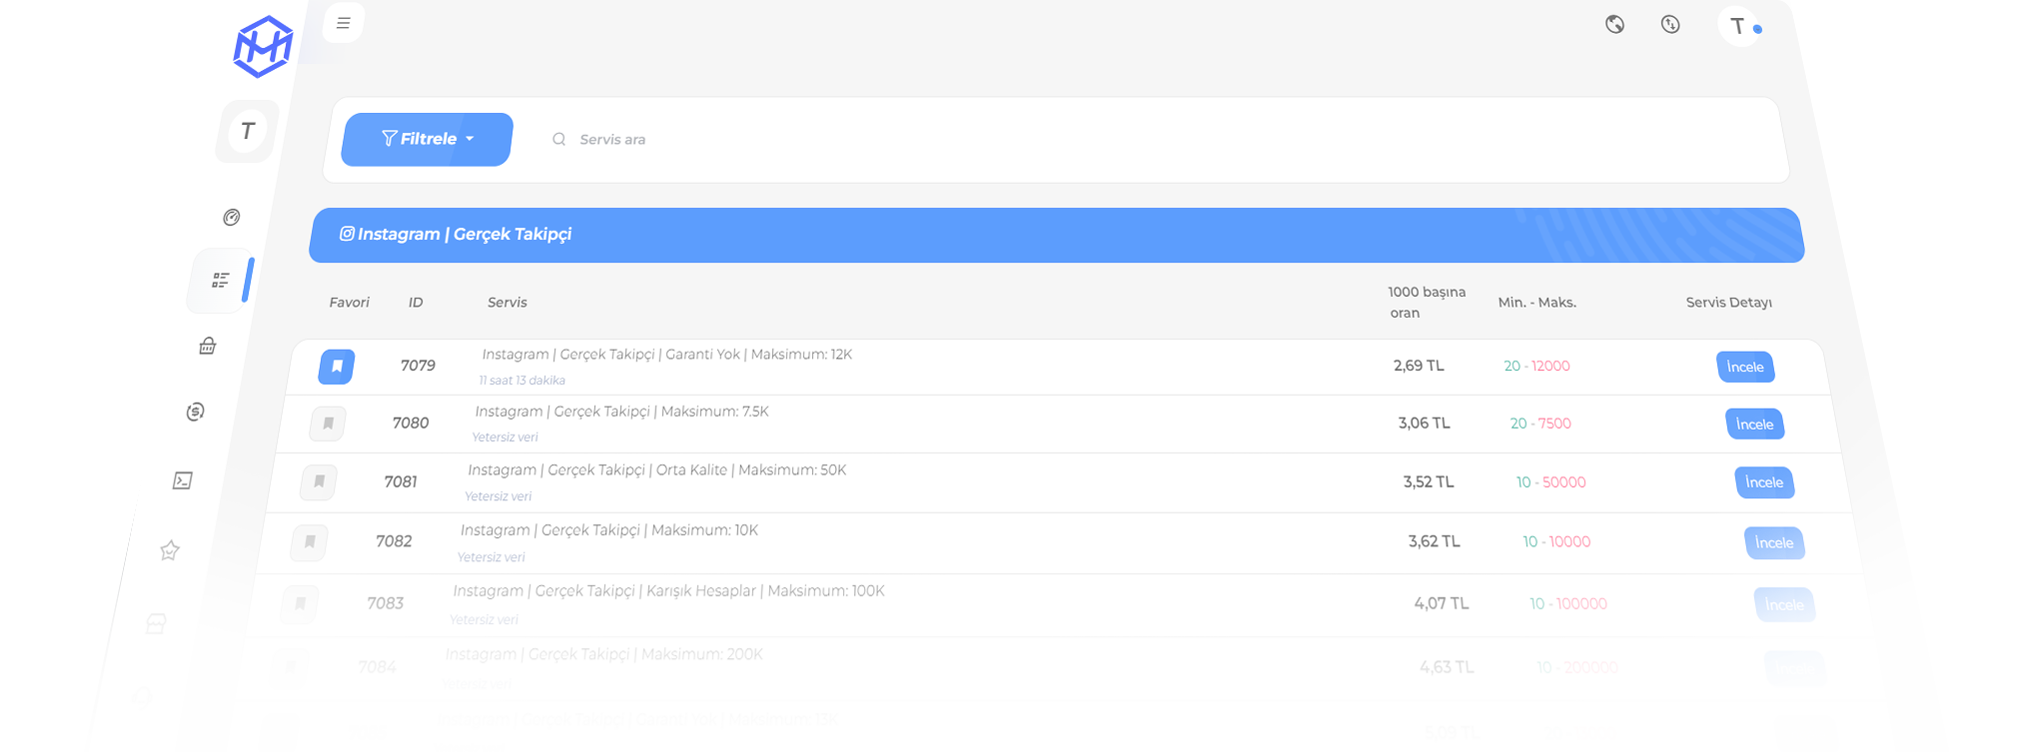Click the globe icon in the top bar
The image size is (2032, 752).
(1615, 25)
